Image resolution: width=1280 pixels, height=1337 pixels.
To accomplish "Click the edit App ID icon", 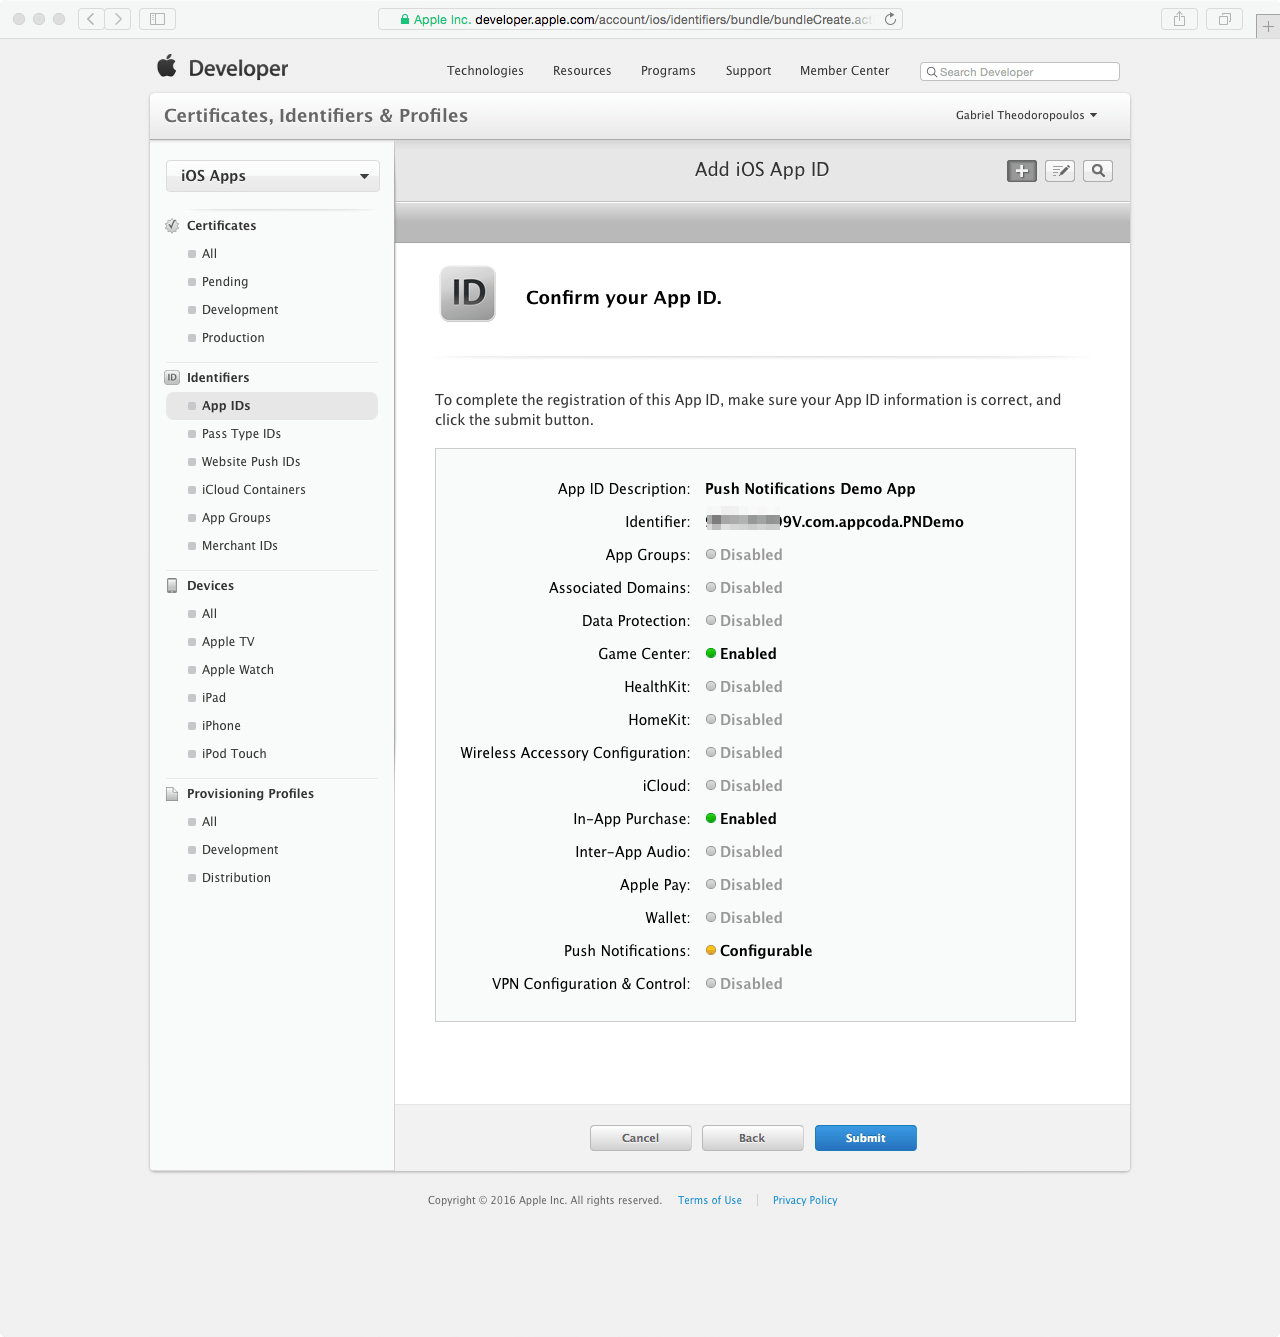I will [x=1060, y=171].
